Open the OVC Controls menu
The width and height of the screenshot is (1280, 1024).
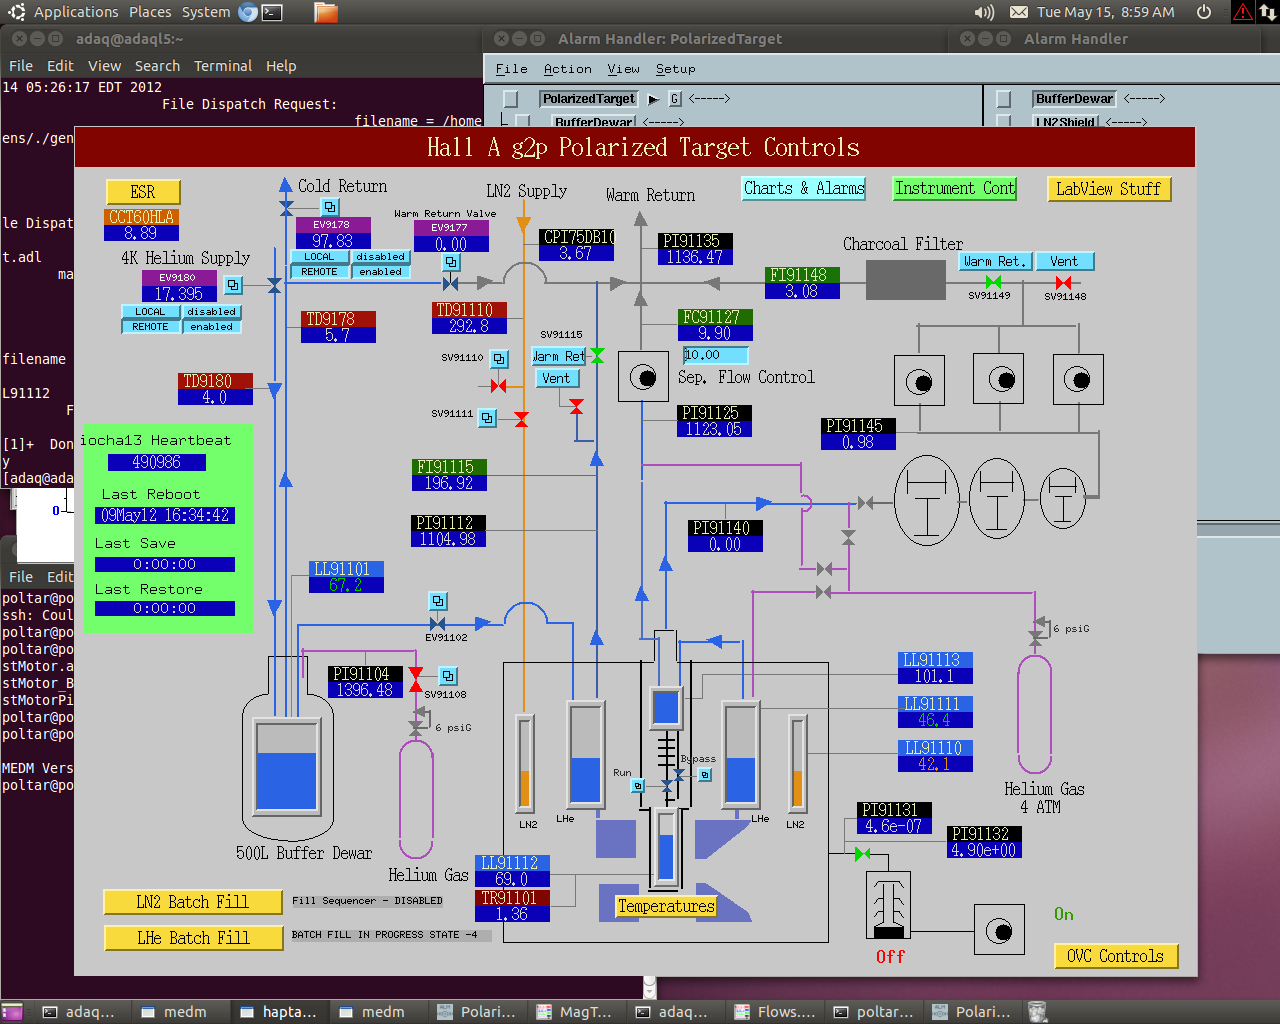coord(1116,956)
